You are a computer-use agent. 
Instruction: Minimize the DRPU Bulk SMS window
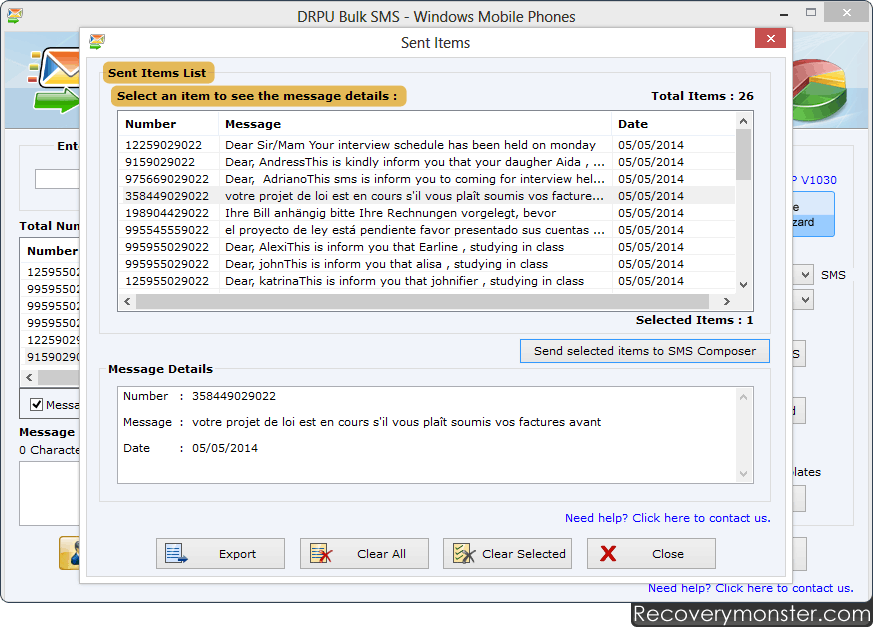click(784, 14)
